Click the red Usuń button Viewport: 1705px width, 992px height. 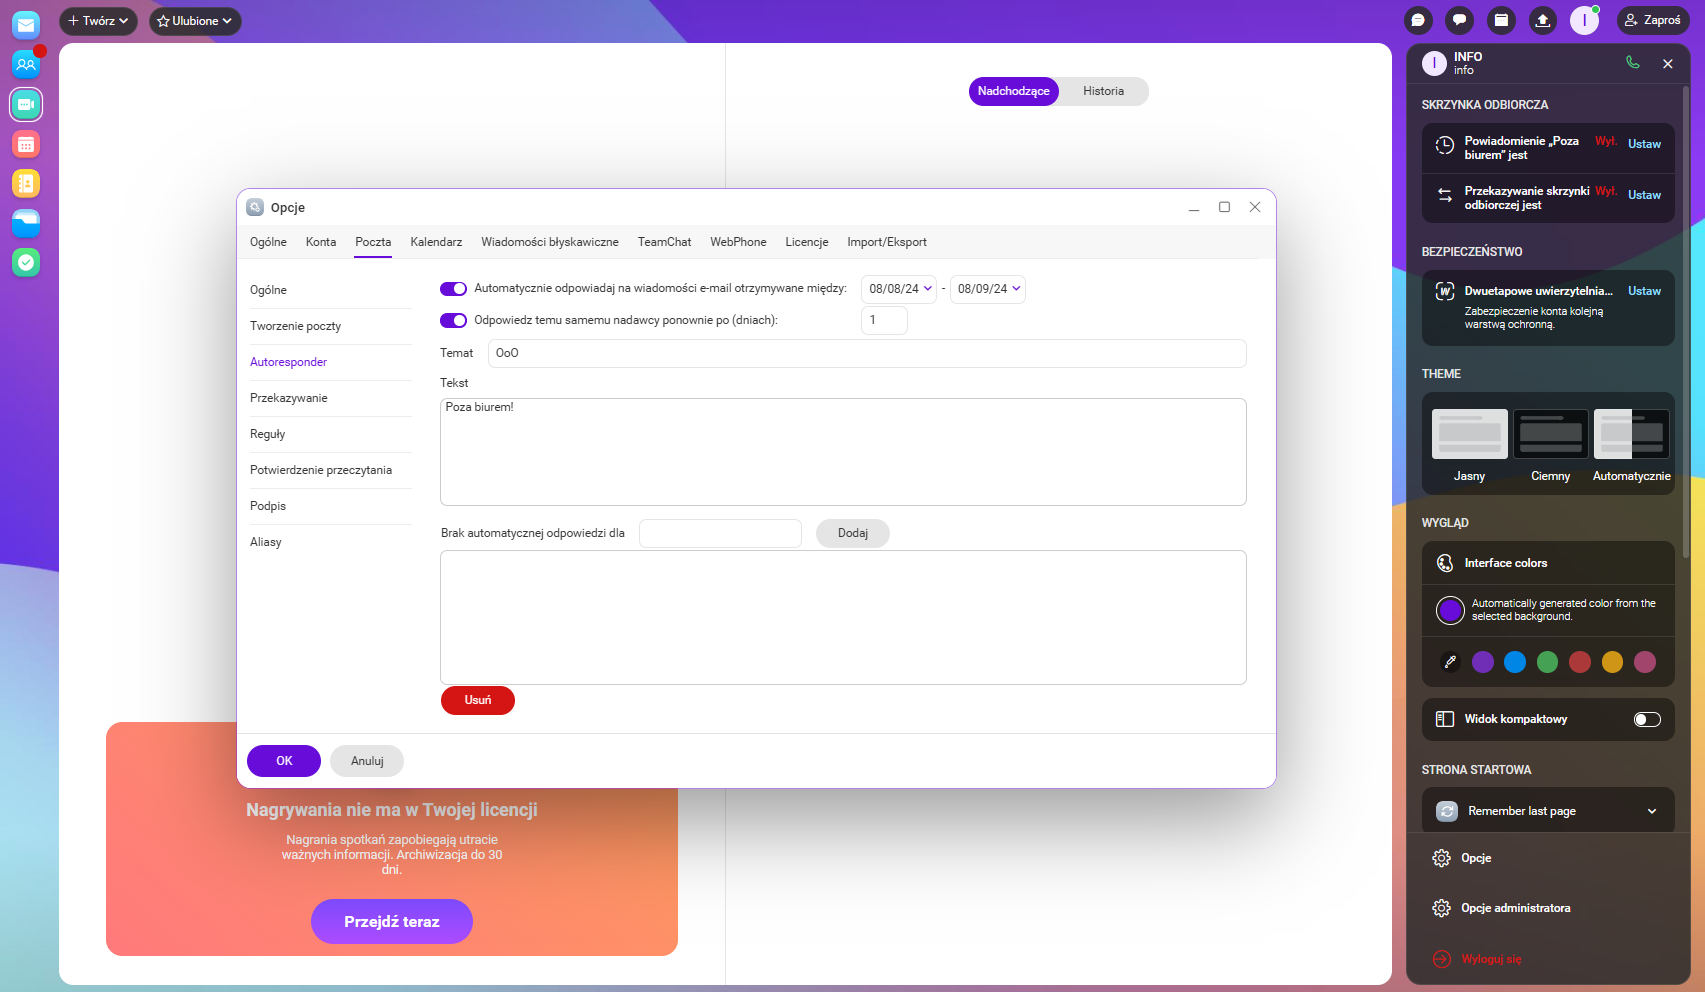coord(477,700)
